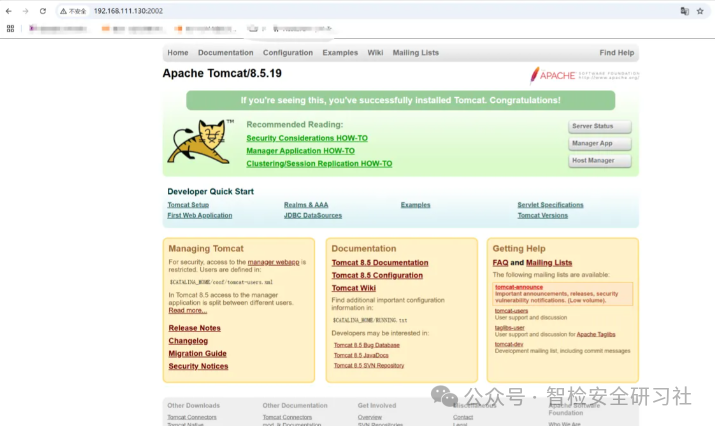Open the Realms & AAA link
715x426 pixels.
pos(306,205)
